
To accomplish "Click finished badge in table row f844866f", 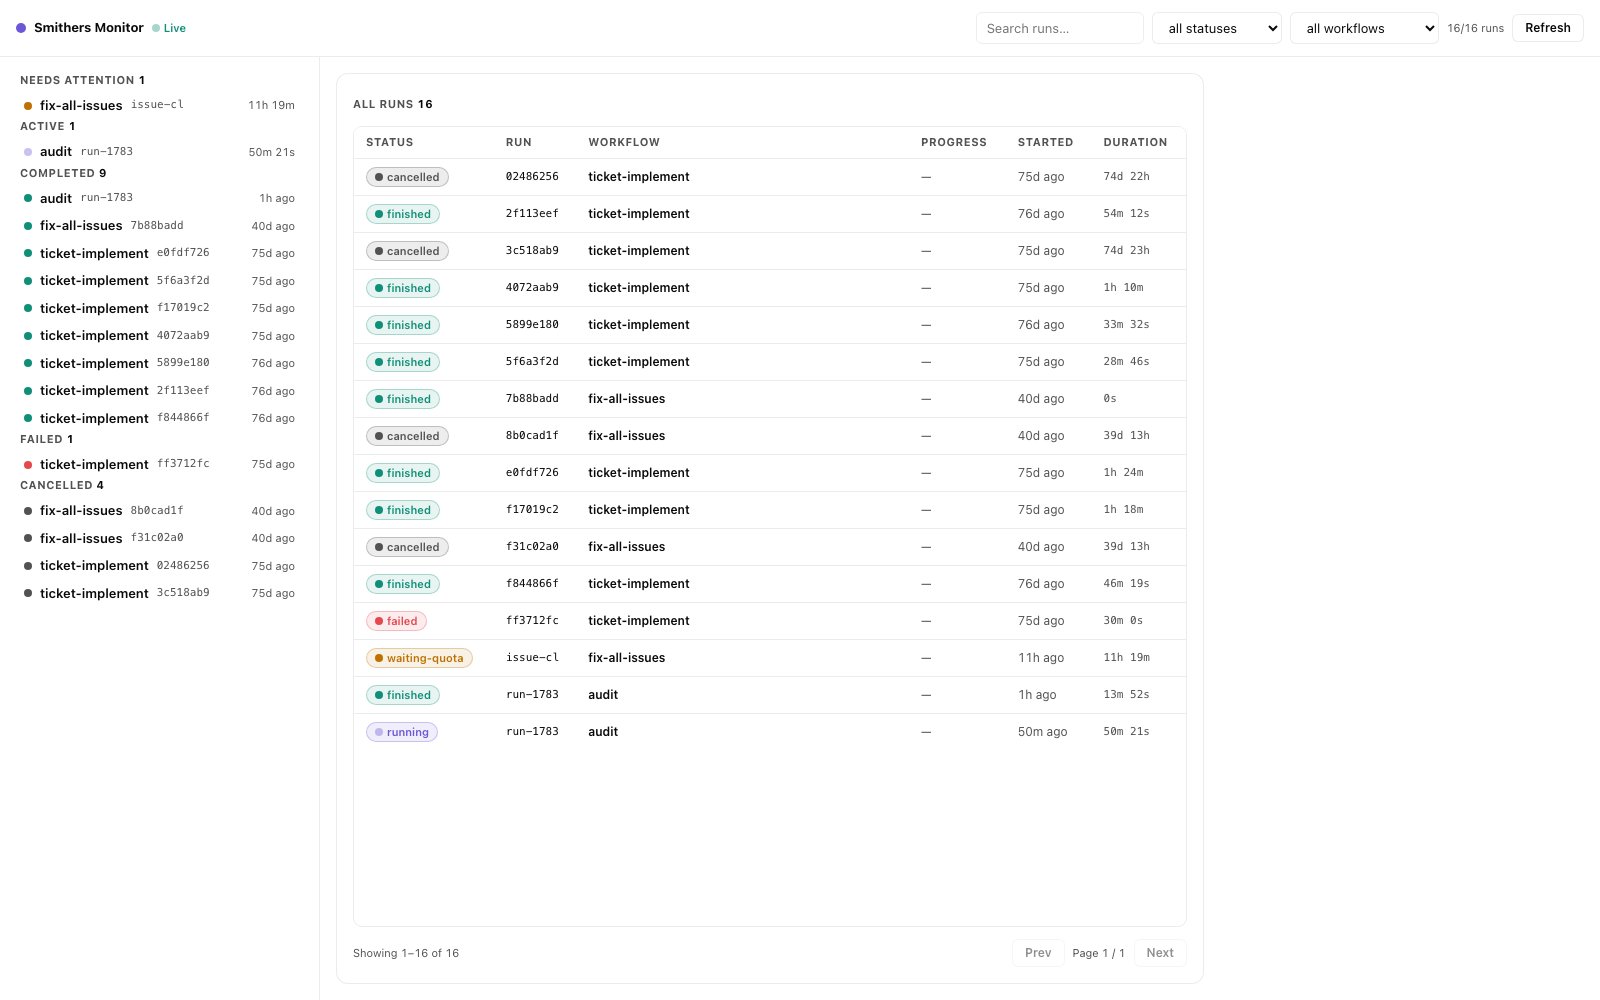I will tap(403, 584).
